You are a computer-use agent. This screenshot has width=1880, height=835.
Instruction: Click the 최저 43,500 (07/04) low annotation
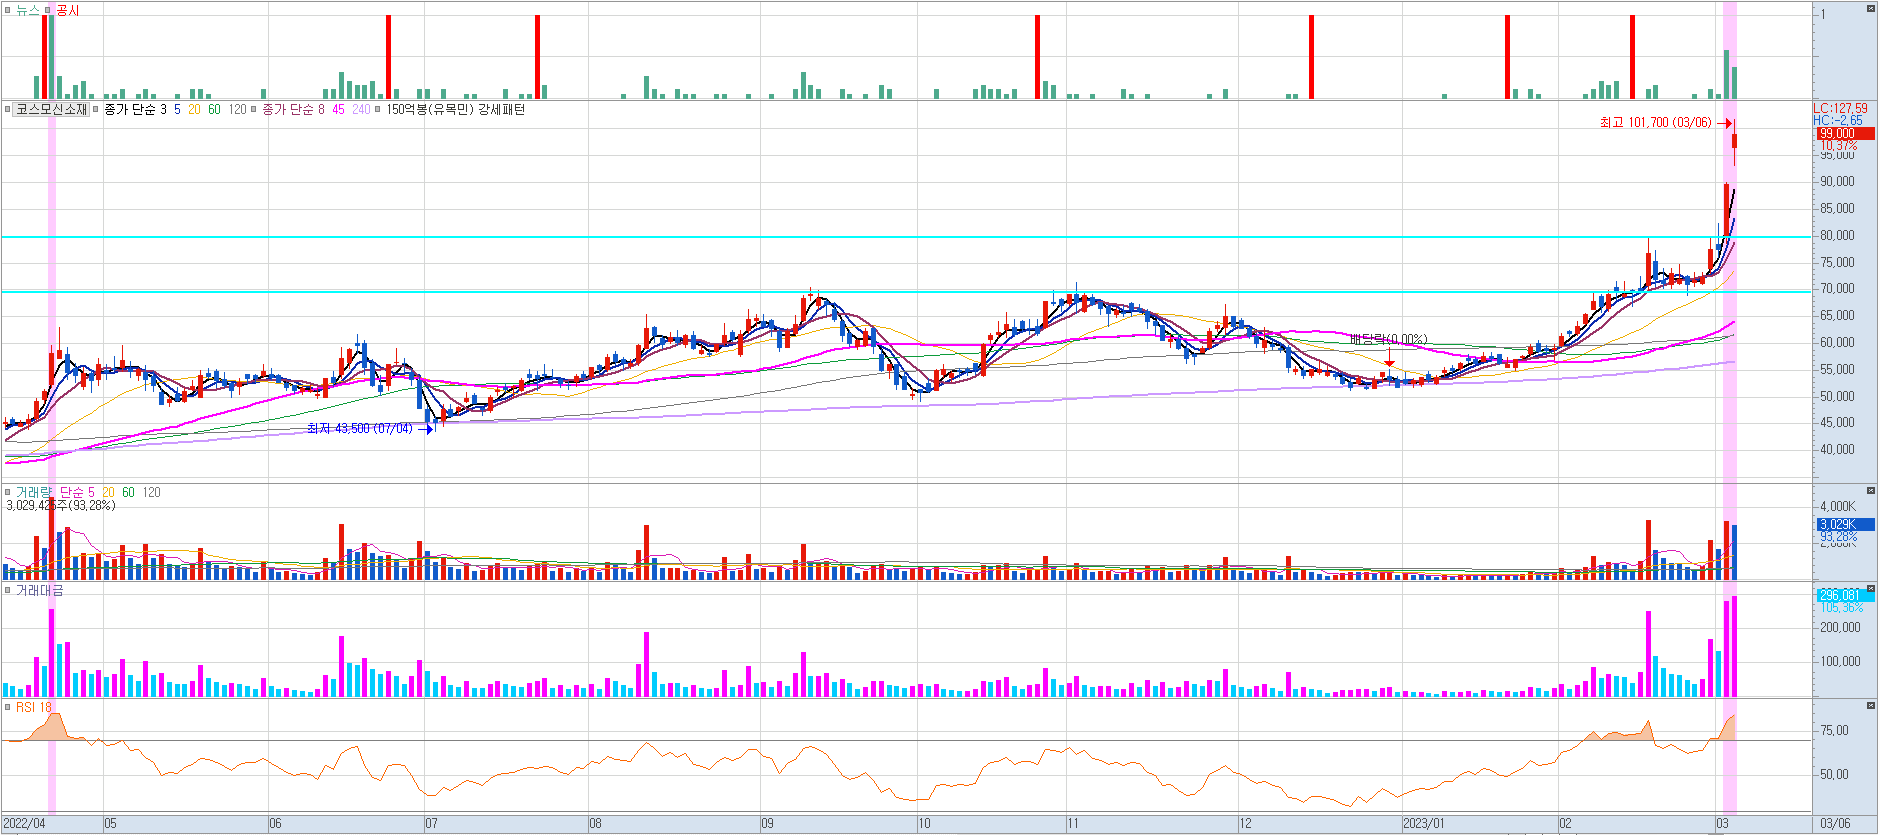click(360, 428)
